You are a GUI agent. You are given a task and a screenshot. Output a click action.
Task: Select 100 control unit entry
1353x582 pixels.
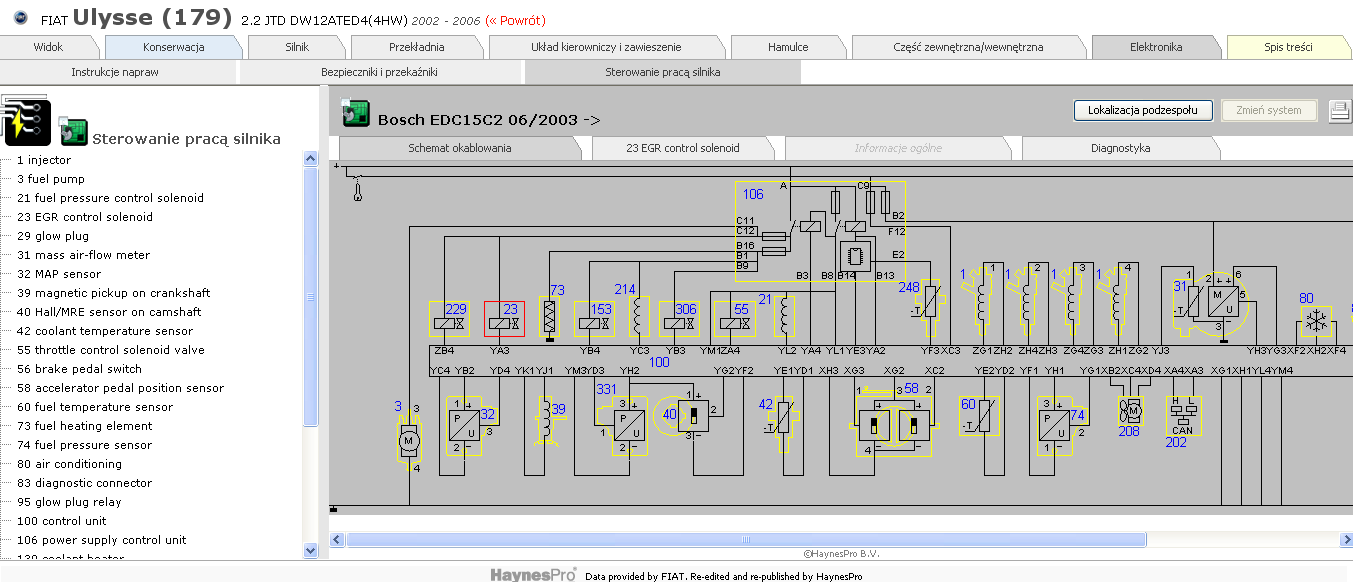point(61,521)
